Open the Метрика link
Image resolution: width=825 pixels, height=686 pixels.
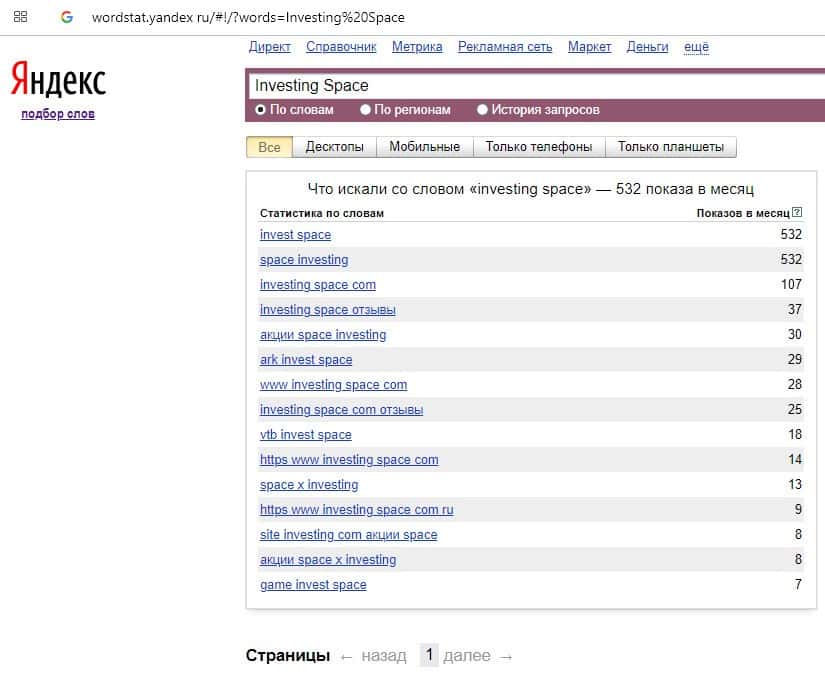(417, 47)
